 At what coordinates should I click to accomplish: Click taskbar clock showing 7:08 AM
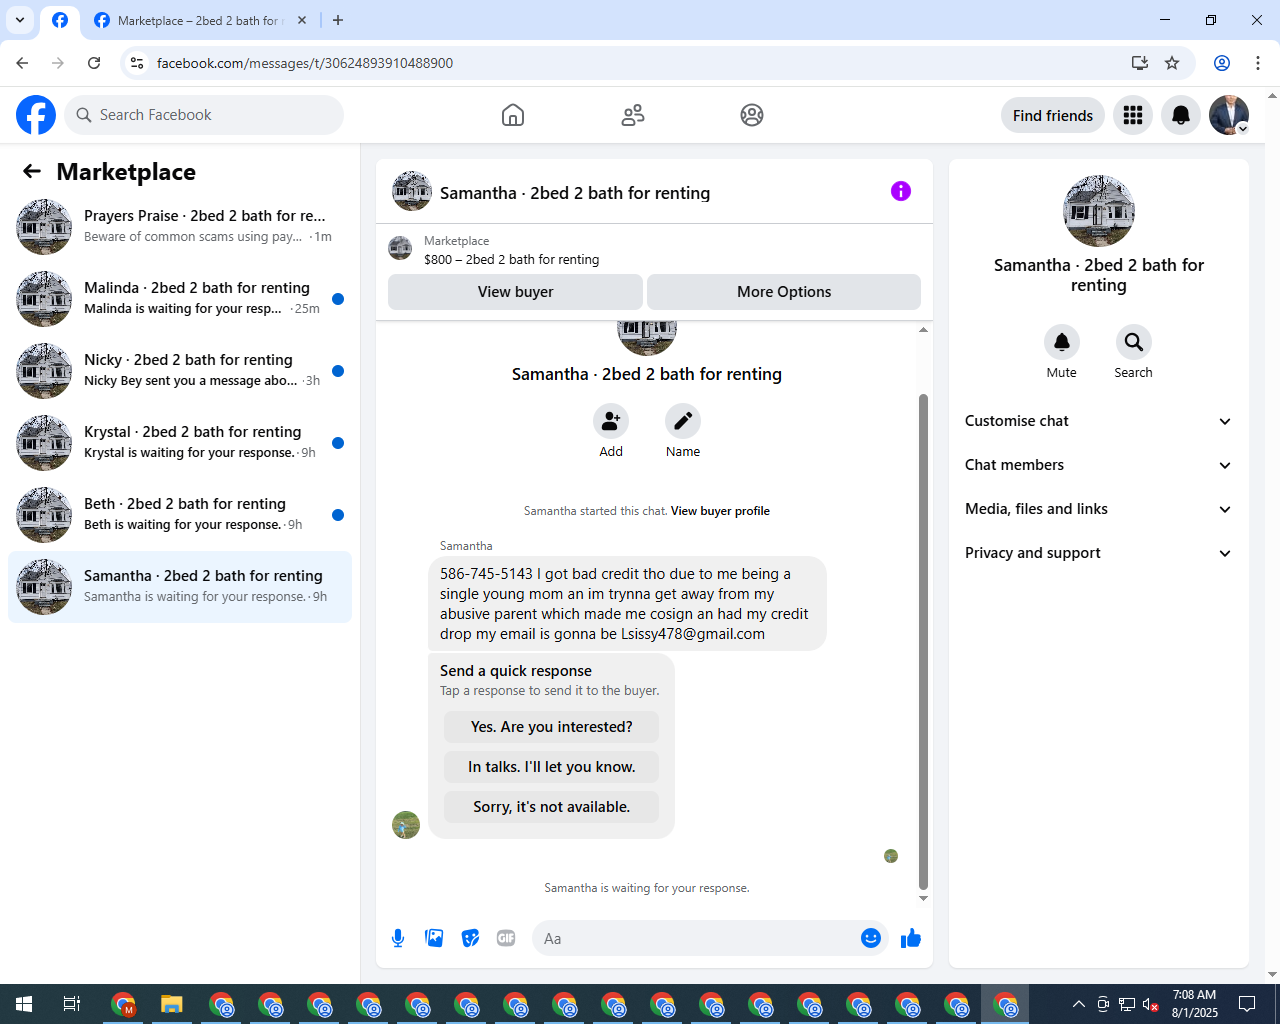(1195, 1004)
